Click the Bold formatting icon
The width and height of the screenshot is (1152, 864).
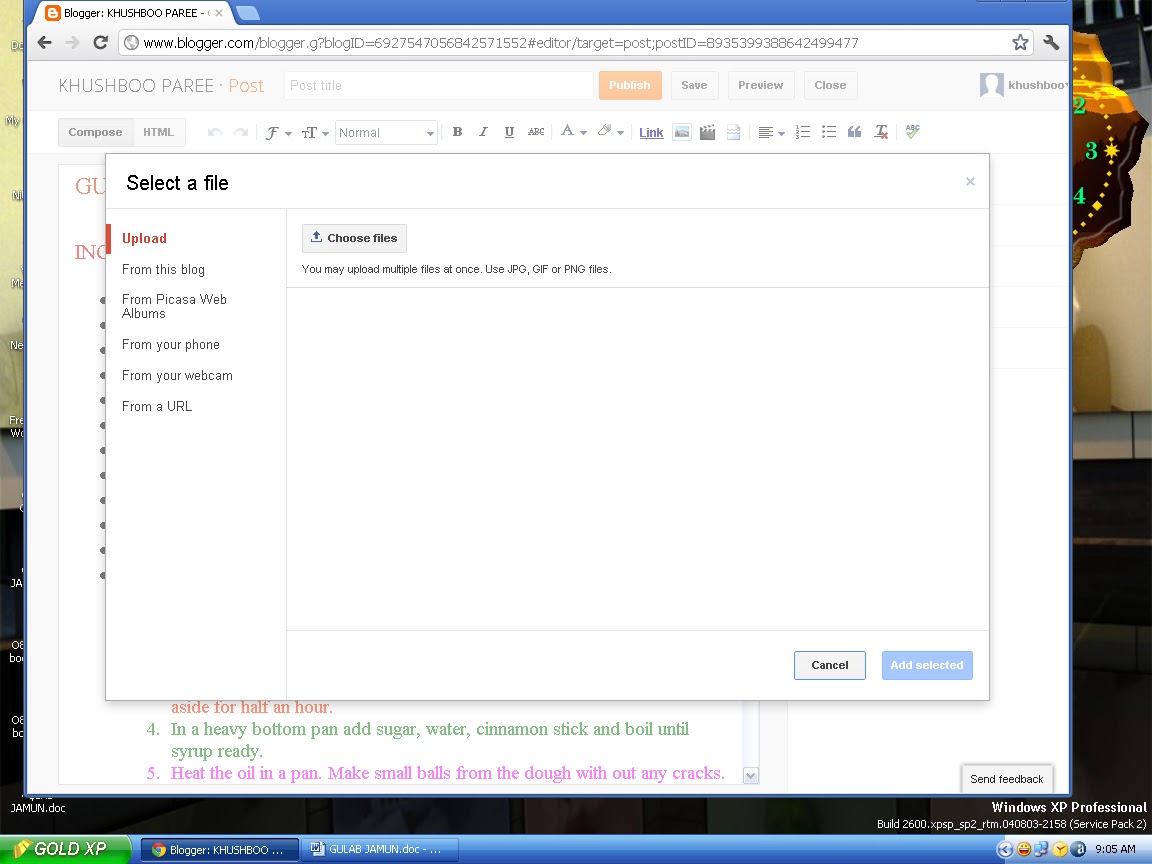tap(457, 132)
